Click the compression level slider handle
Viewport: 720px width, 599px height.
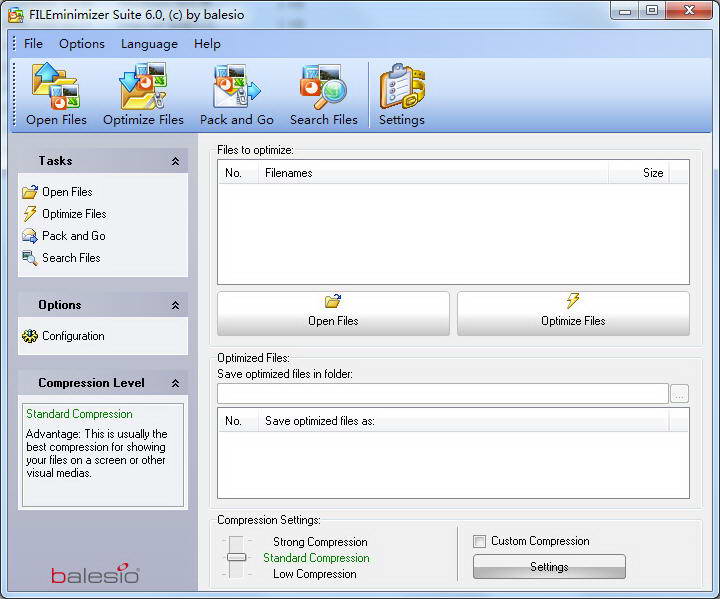pos(236,557)
